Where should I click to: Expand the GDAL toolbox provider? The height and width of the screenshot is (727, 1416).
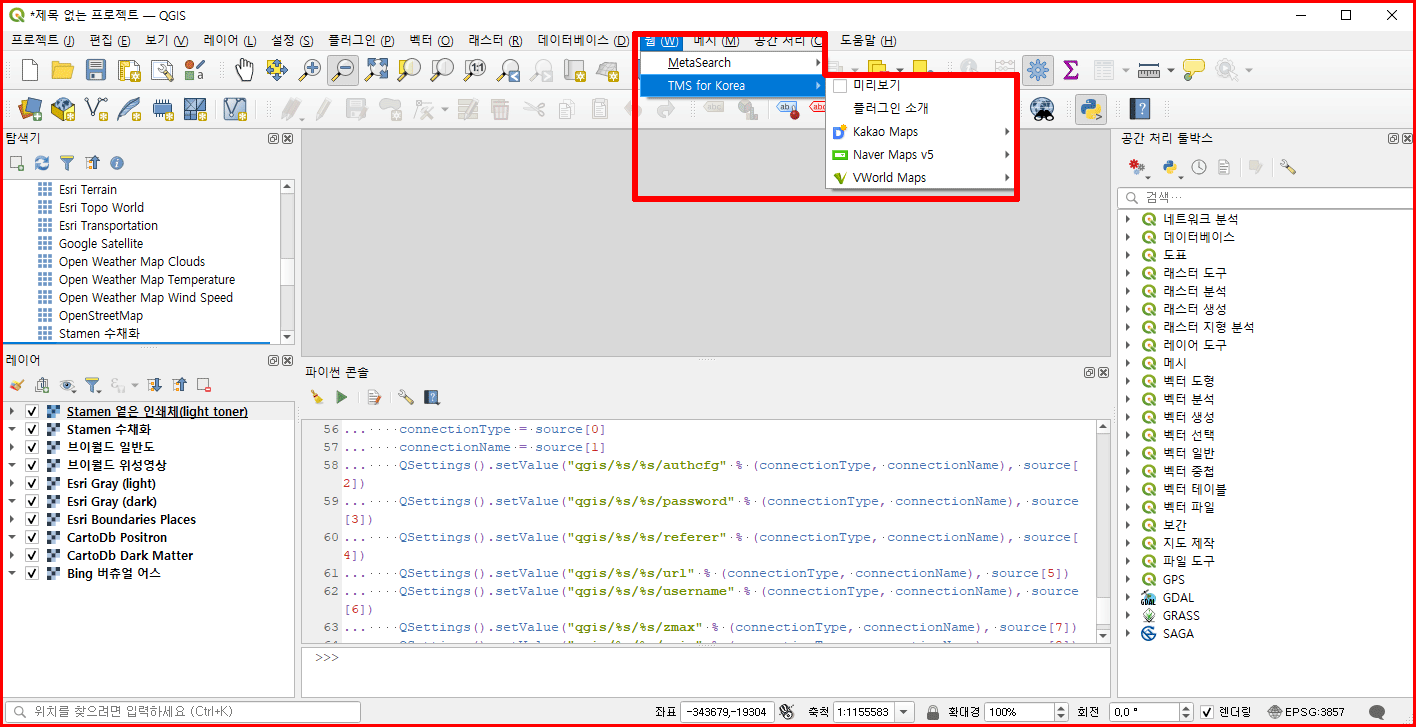[x=1128, y=597]
